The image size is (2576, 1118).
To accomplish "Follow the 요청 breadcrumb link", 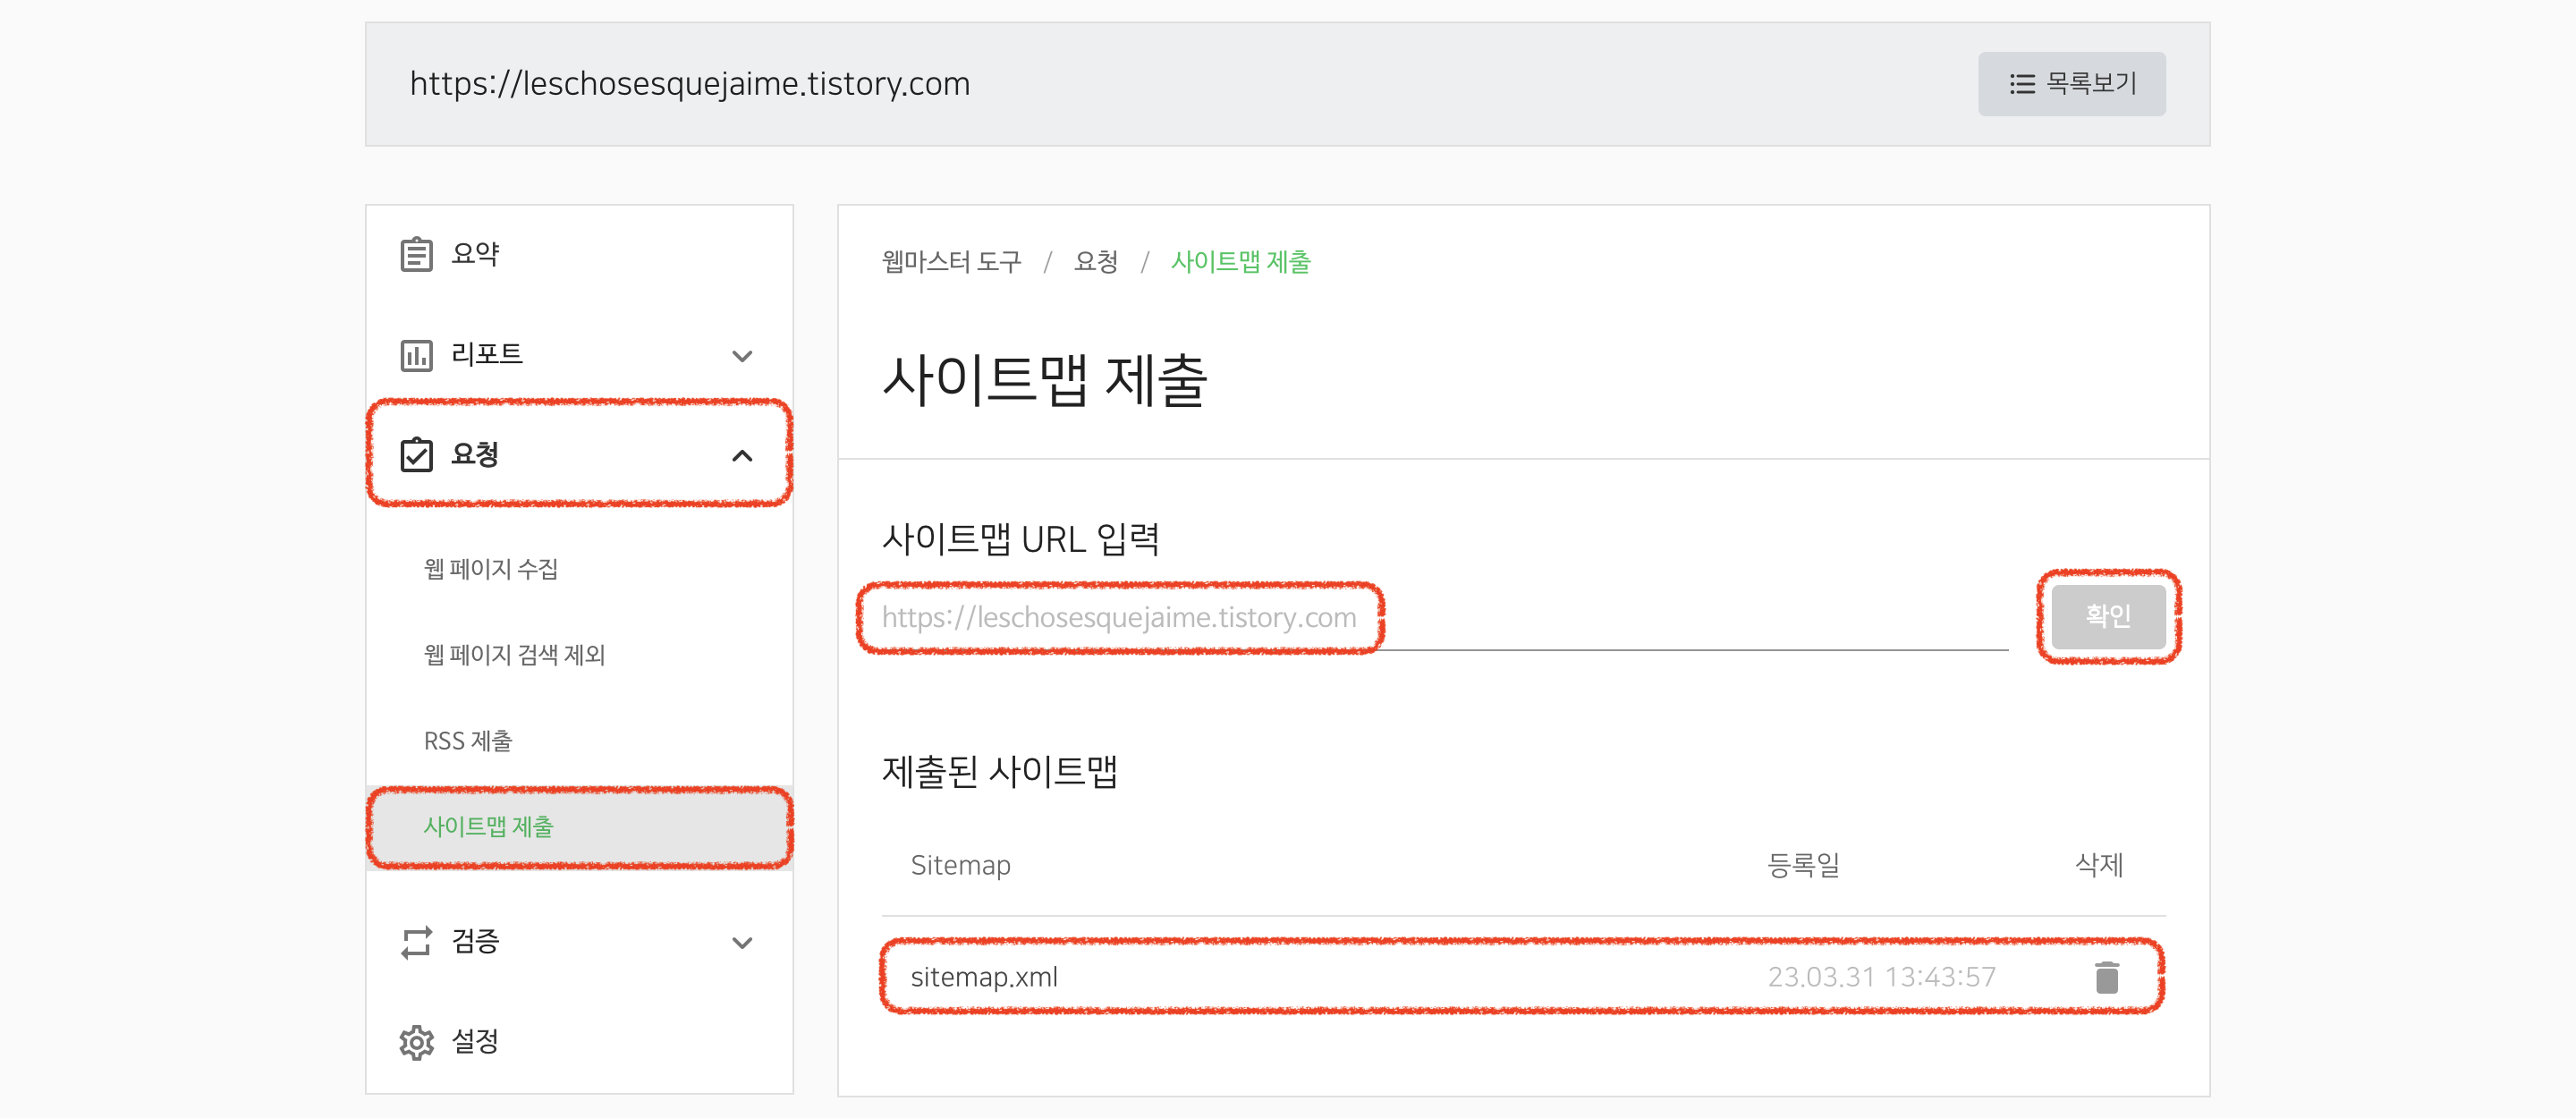I will point(1096,262).
